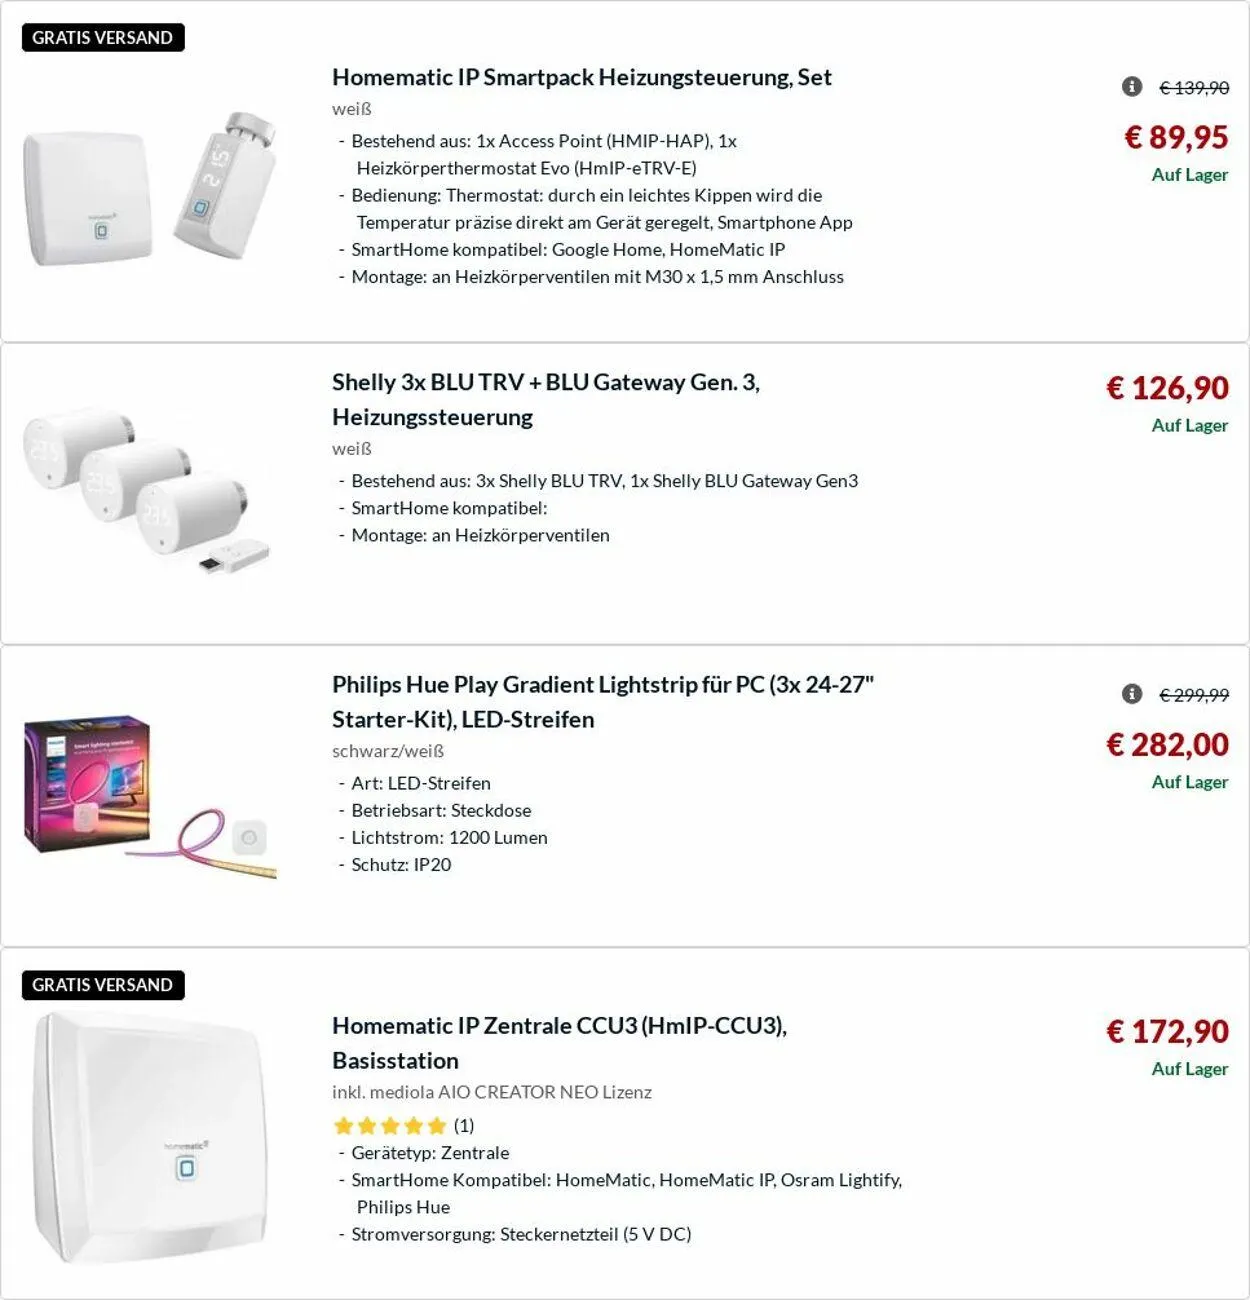Image resolution: width=1250 pixels, height=1300 pixels.
Task: Click the struck-through €139,90 old price
Action: pos(1194,88)
